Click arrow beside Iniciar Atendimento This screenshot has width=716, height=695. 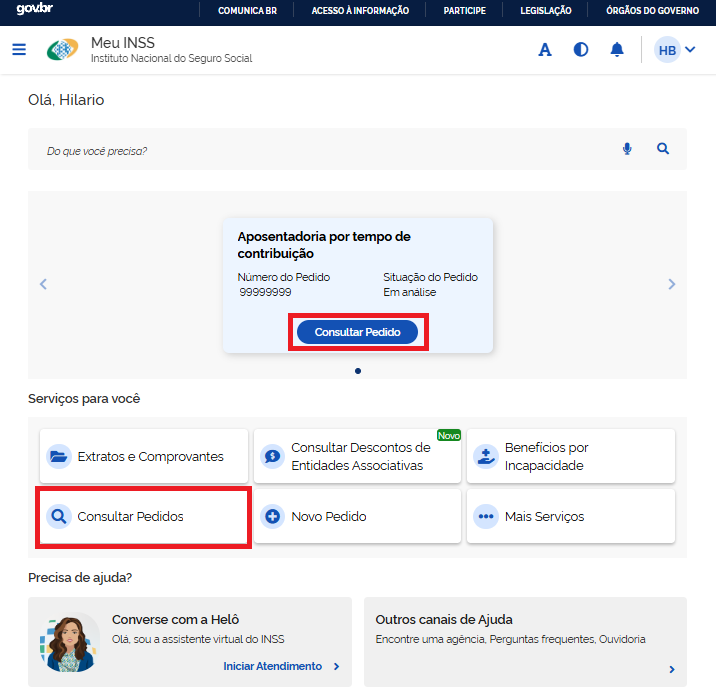337,666
